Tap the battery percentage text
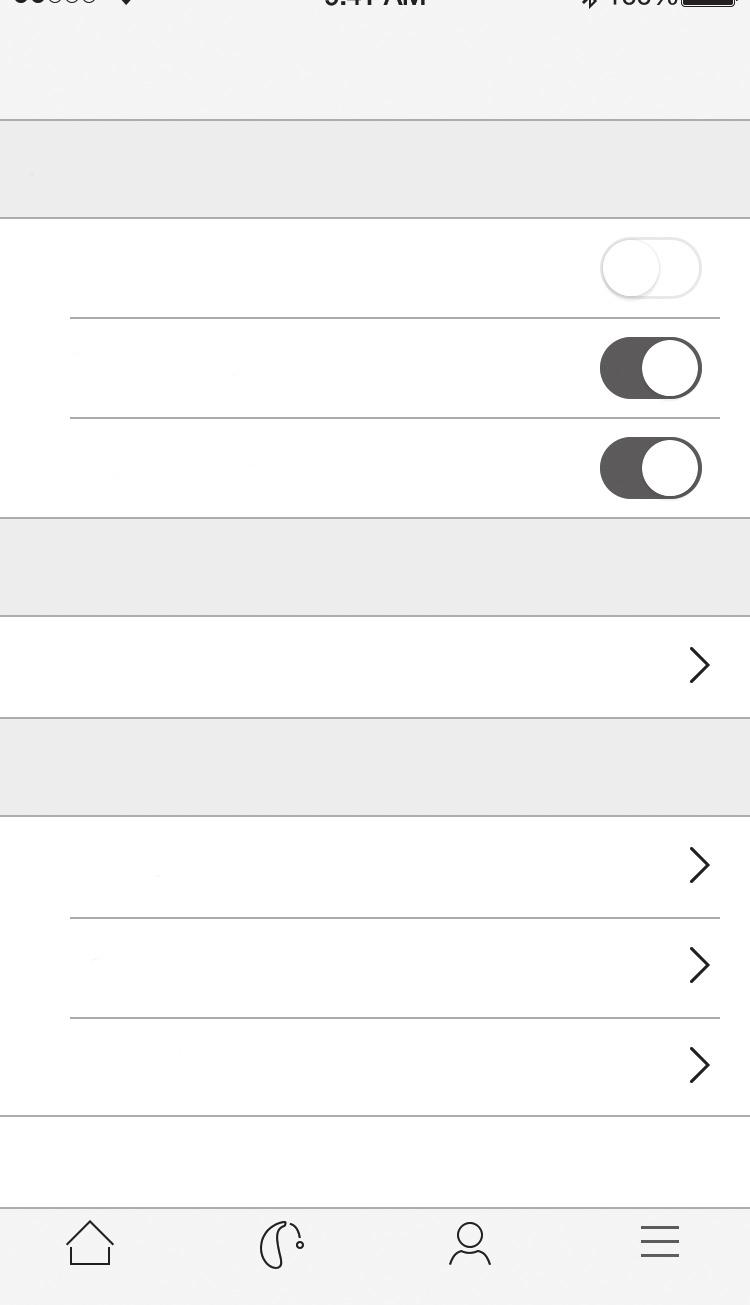 pyautogui.click(x=642, y=3)
